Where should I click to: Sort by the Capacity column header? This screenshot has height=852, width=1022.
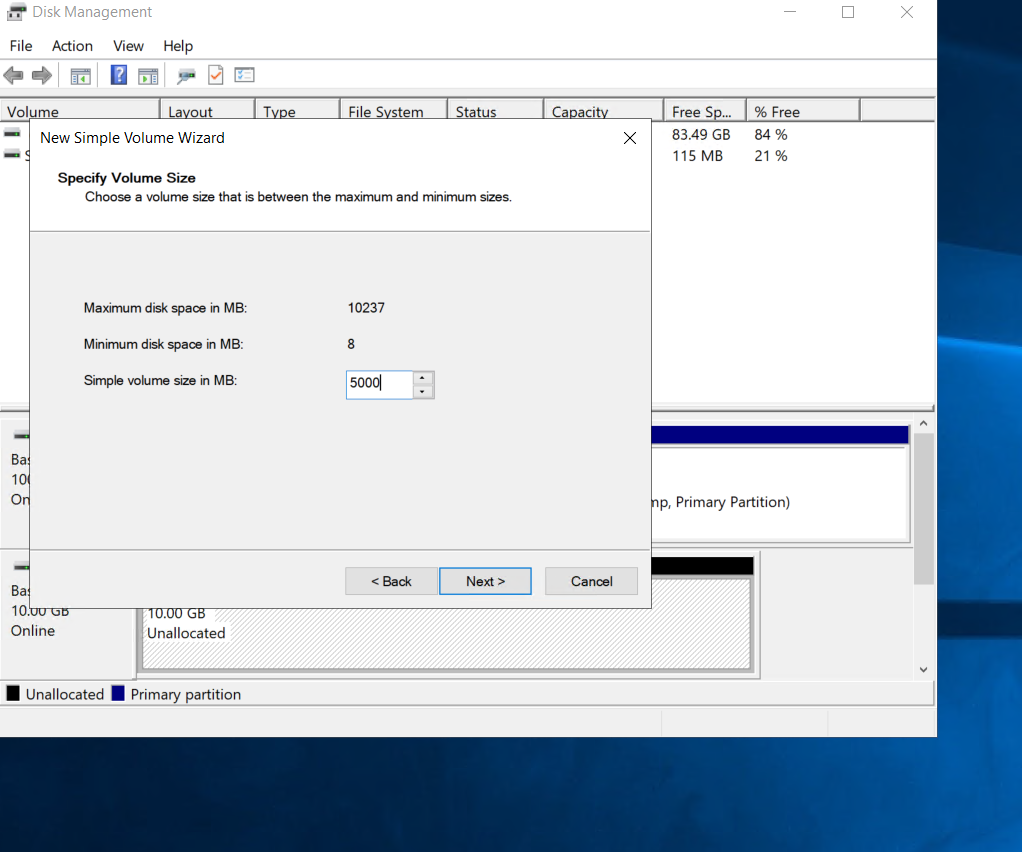click(x=604, y=111)
